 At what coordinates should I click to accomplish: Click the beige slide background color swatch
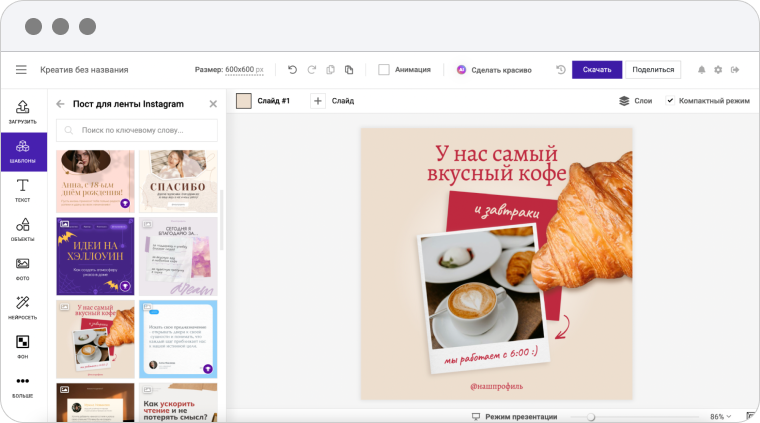pyautogui.click(x=244, y=101)
